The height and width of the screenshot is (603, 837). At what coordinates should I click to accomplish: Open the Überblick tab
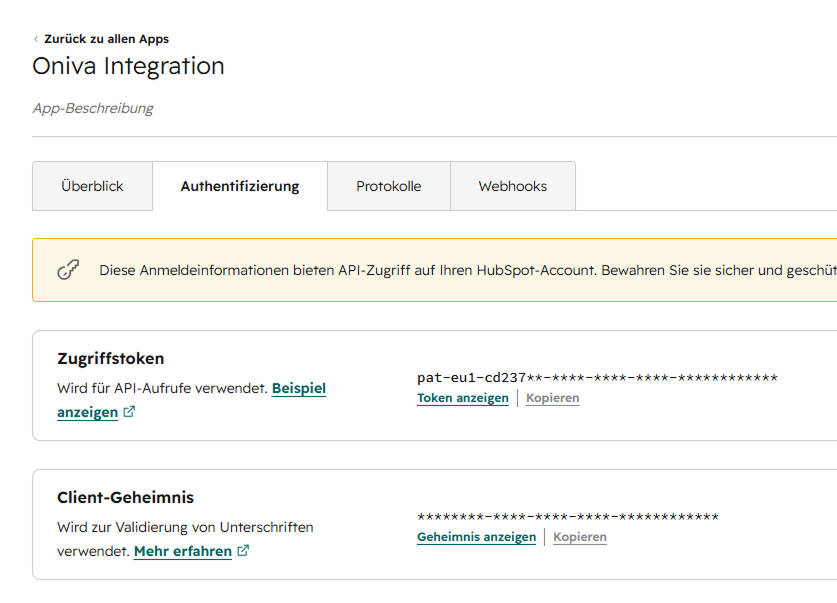click(x=92, y=186)
